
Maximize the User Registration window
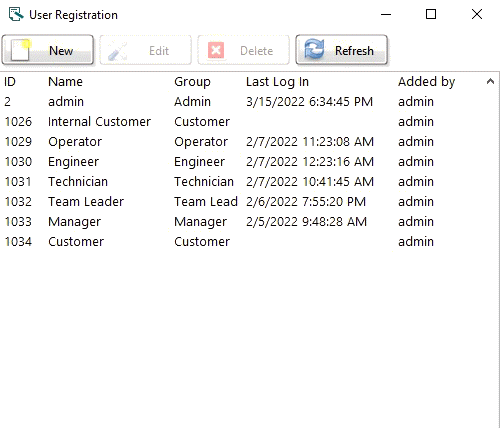click(x=431, y=14)
